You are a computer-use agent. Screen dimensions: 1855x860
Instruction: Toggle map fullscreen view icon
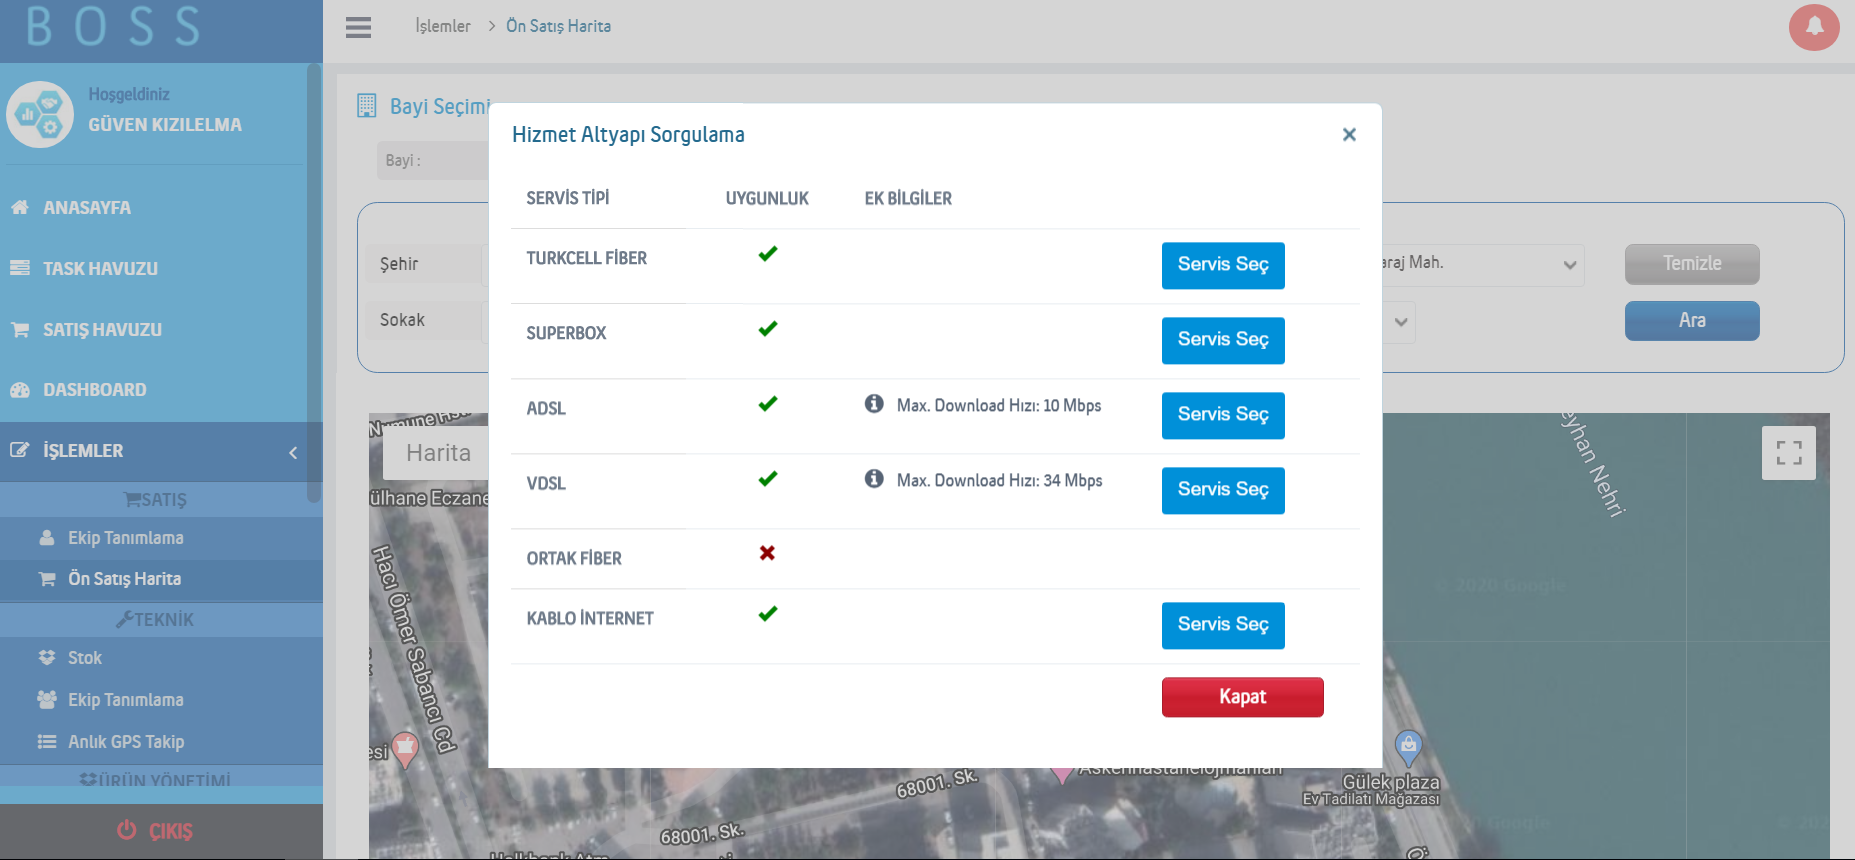click(x=1789, y=453)
